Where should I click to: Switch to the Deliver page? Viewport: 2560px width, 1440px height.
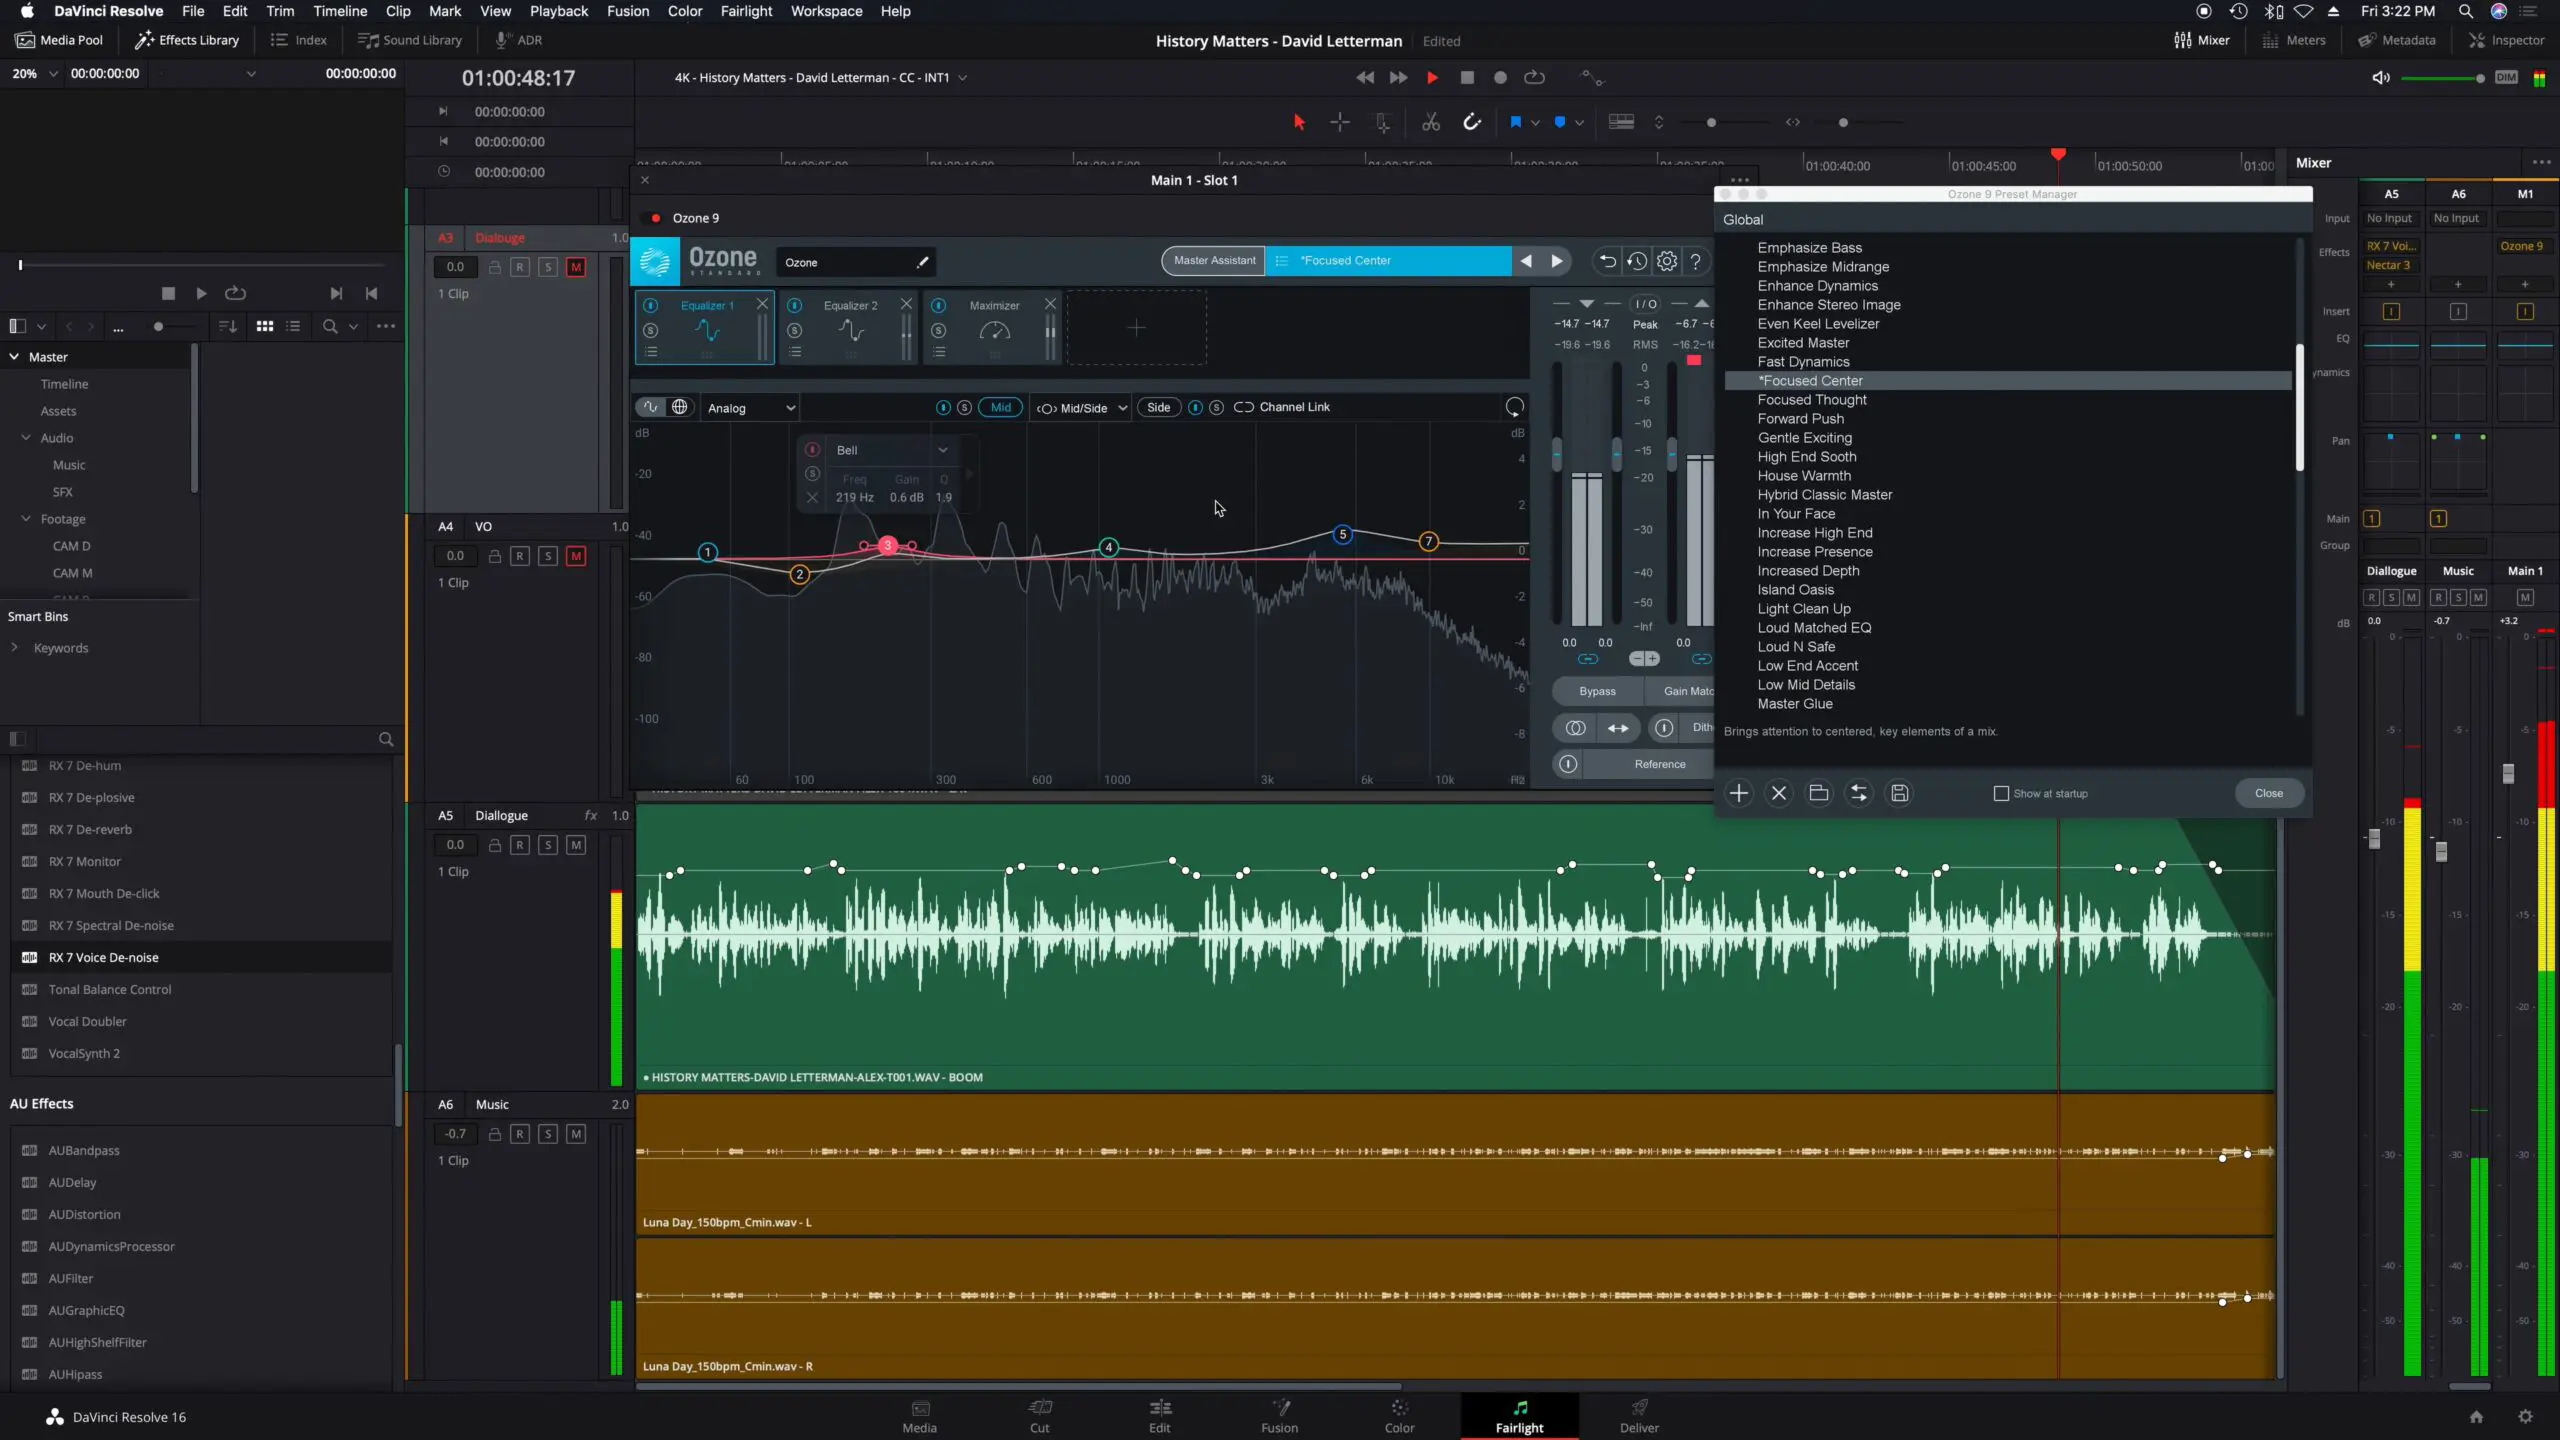[x=1639, y=1416]
